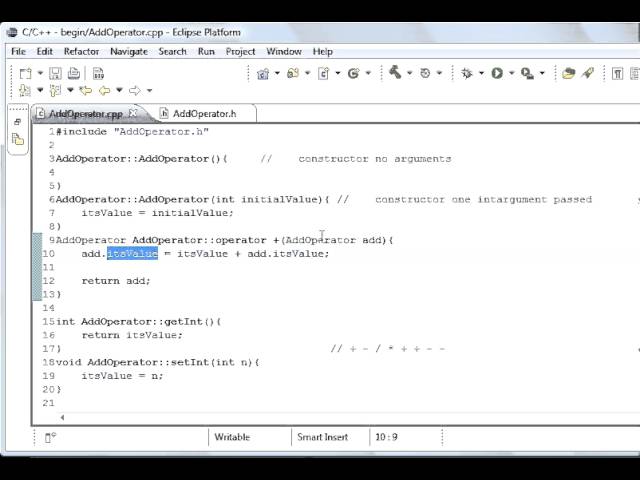
Task: Click the #include "AddOperator.h" line
Action: [132, 131]
